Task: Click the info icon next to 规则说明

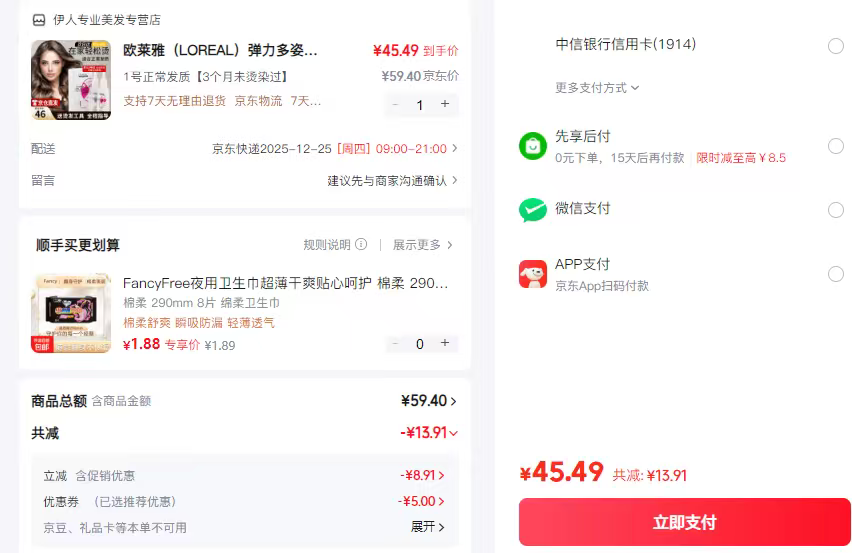Action: (x=361, y=245)
